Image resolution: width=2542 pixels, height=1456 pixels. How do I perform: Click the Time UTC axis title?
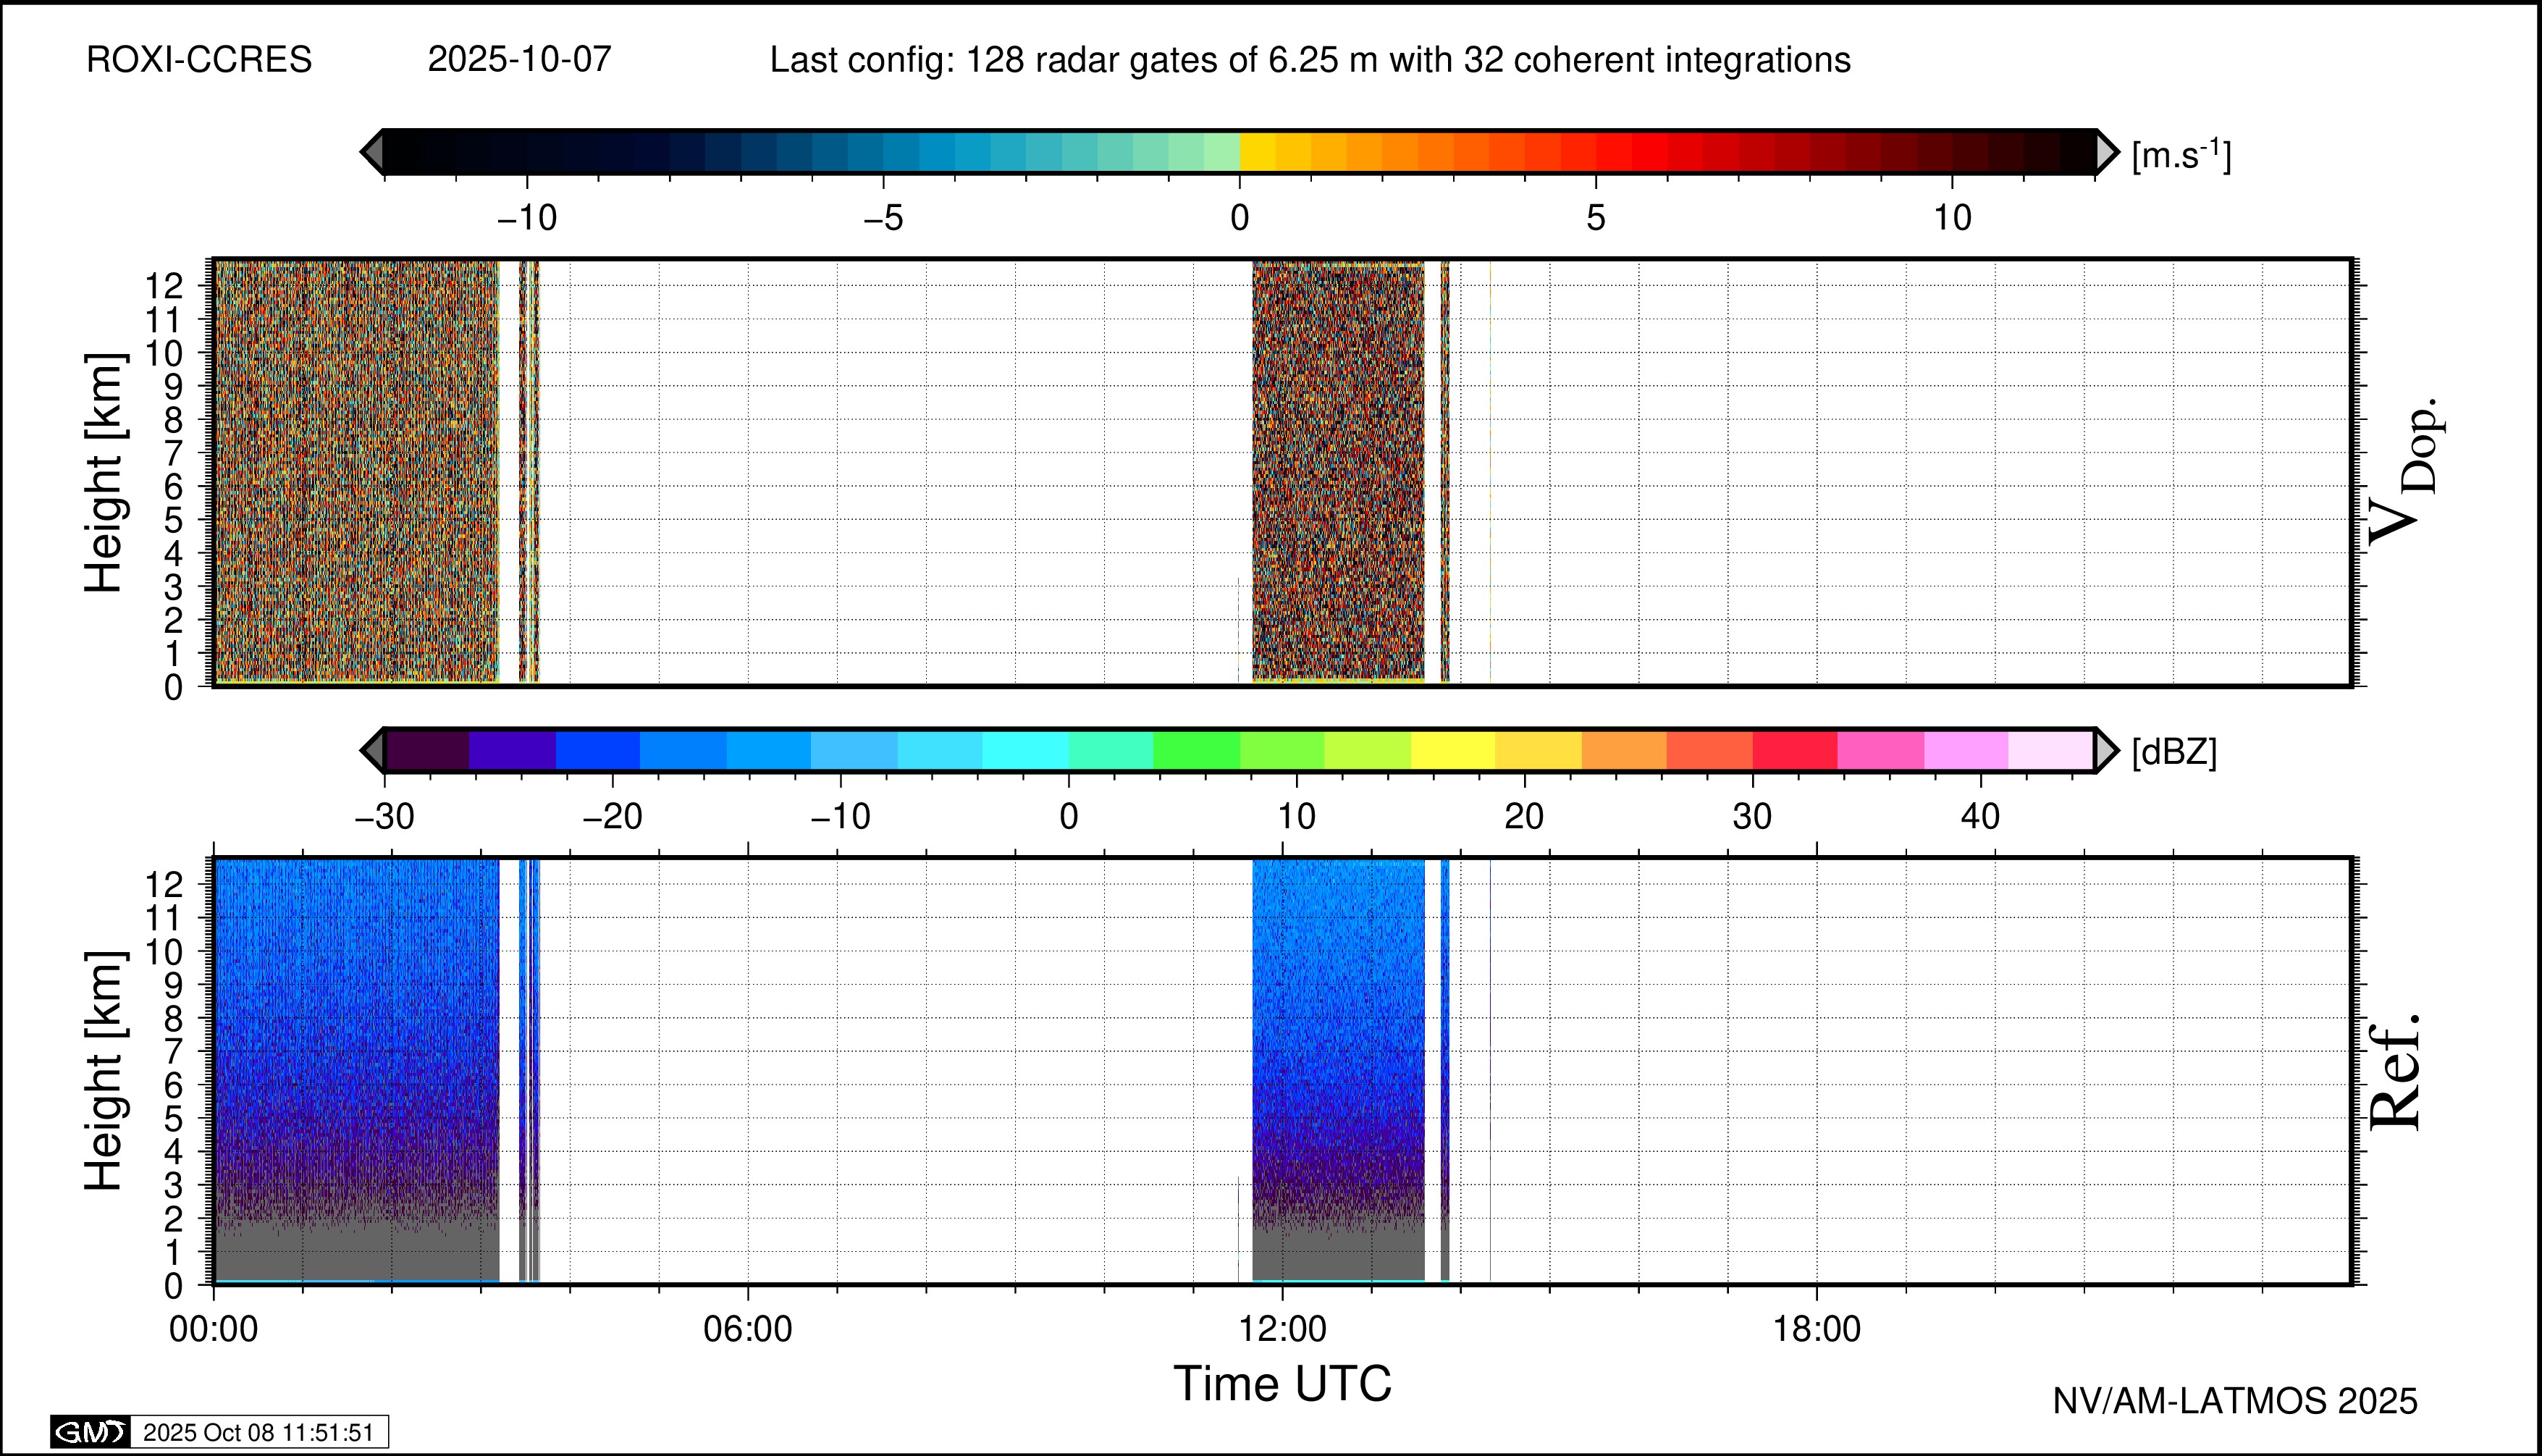pos(1282,1384)
